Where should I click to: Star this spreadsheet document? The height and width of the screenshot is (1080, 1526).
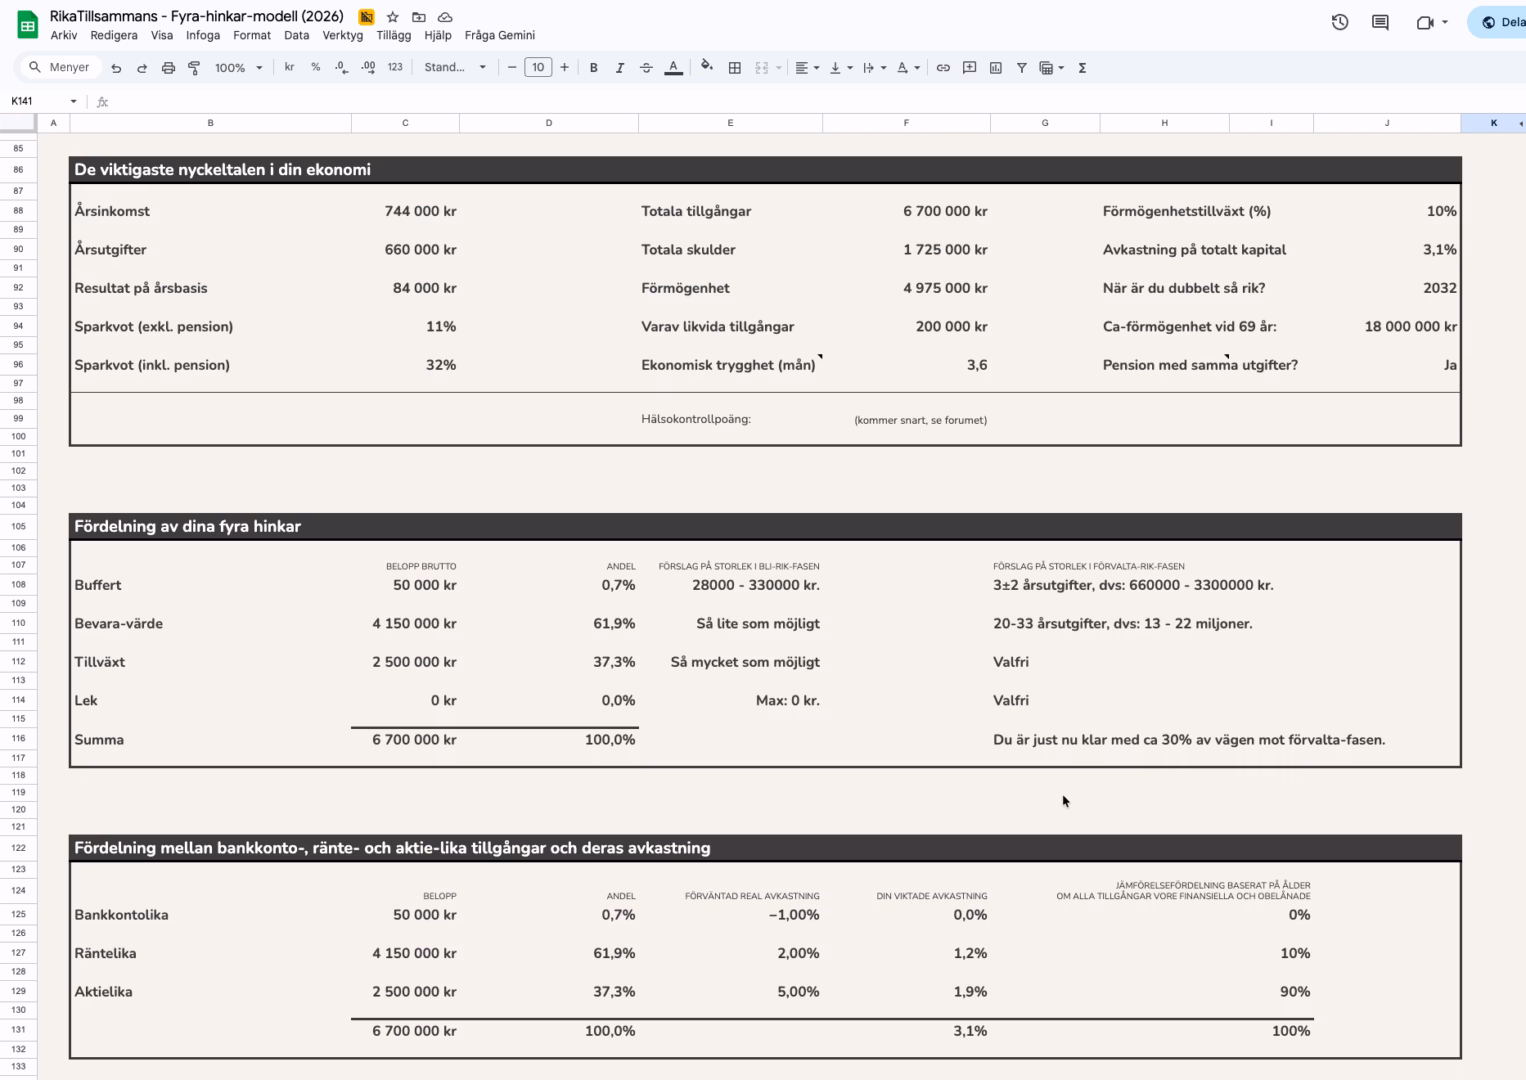(393, 17)
